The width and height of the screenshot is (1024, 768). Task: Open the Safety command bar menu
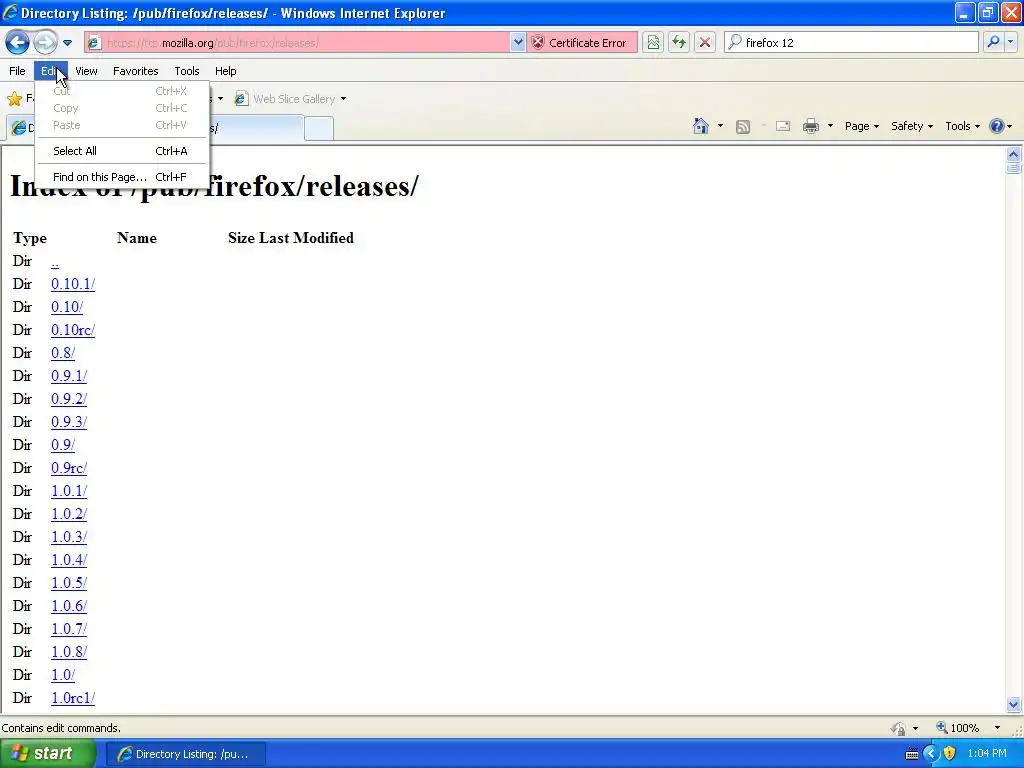tap(912, 126)
